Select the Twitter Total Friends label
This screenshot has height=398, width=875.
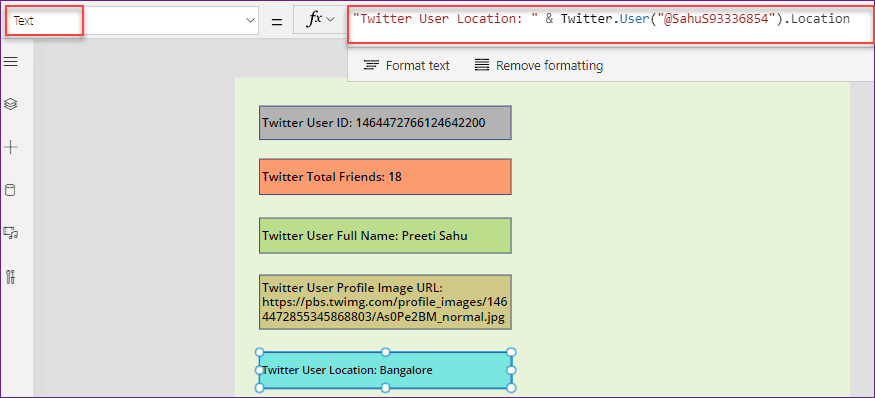tap(385, 177)
